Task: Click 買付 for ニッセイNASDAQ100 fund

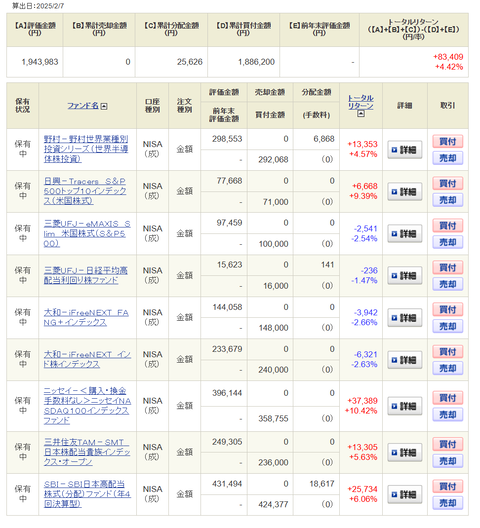Action: (x=448, y=398)
